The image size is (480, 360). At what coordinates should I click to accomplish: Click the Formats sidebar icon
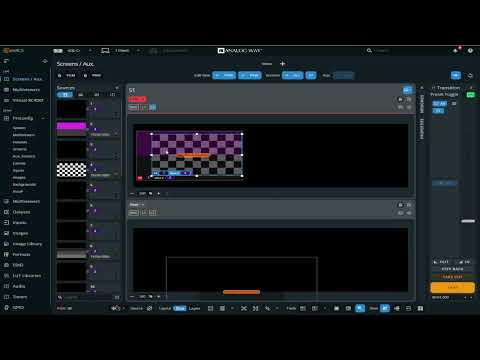(x=6, y=254)
